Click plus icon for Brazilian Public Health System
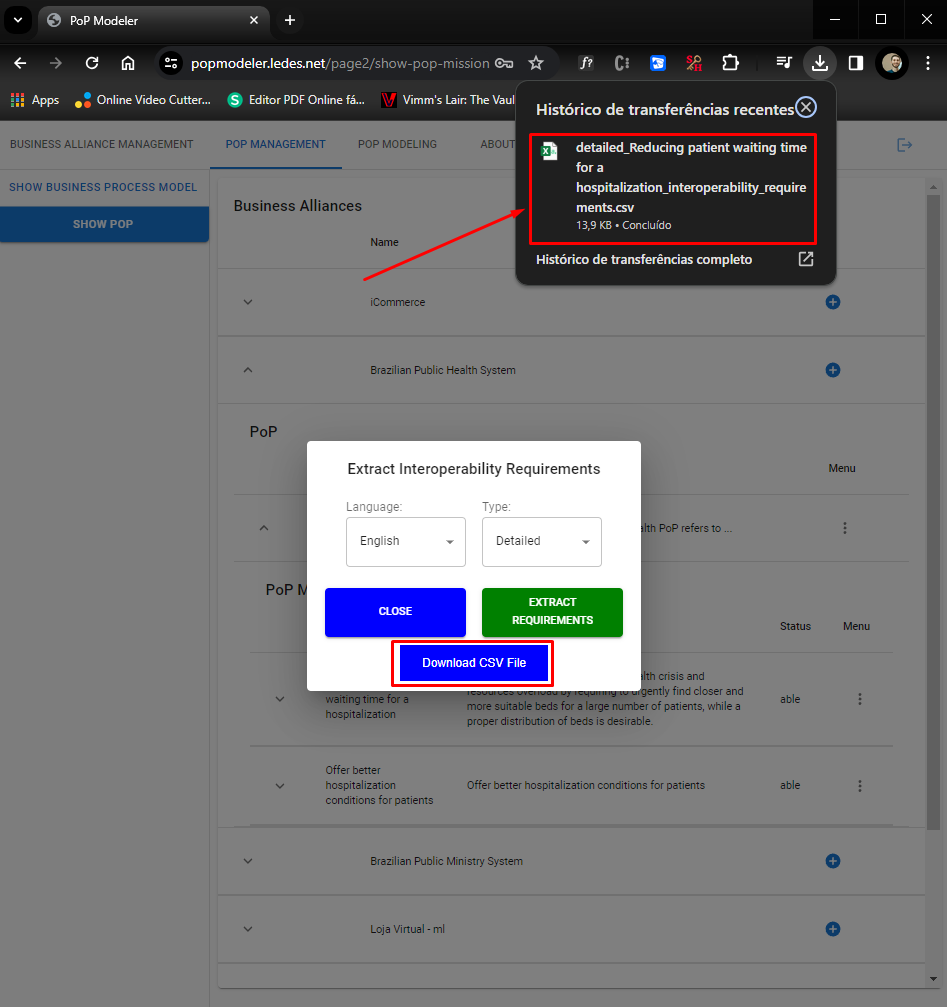 coord(833,370)
